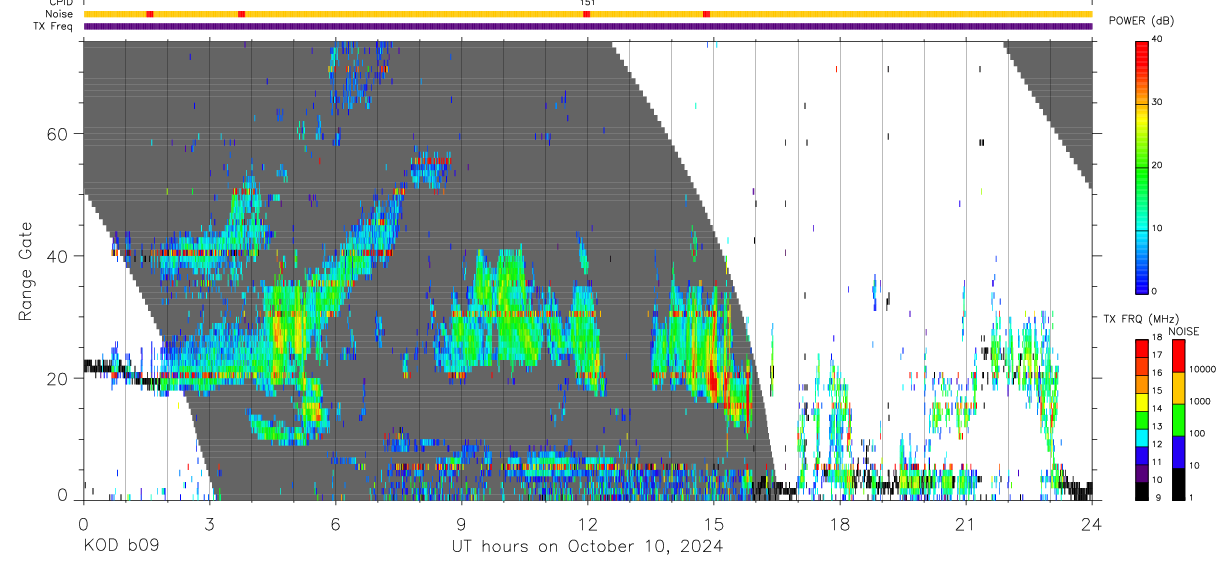Click 'UT hours on October 10, 2024' title

pyautogui.click(x=587, y=547)
